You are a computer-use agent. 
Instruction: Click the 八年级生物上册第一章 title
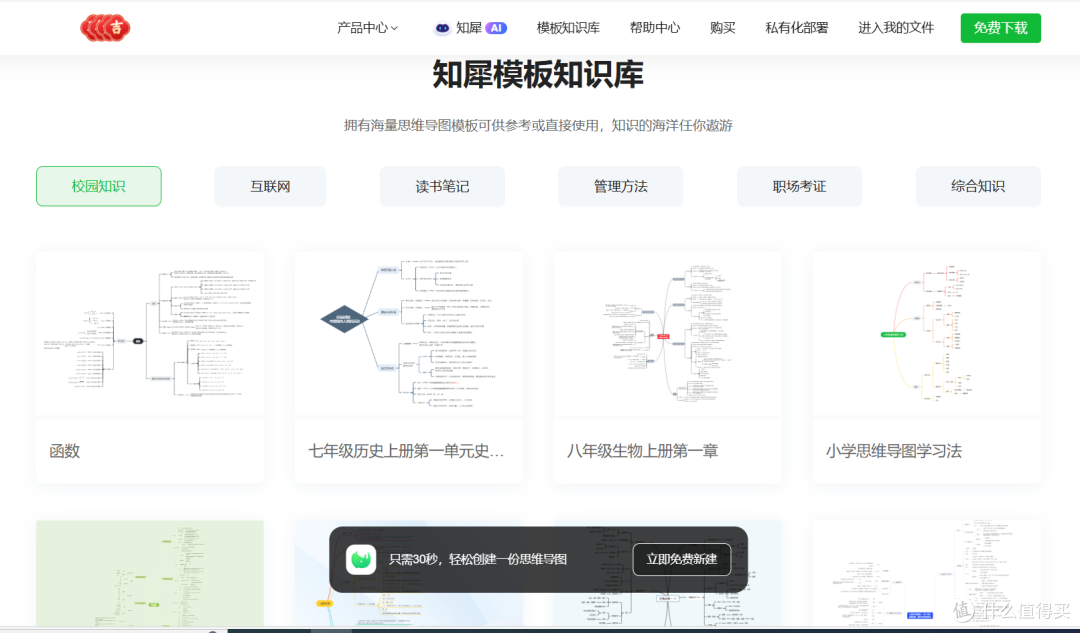(x=643, y=450)
